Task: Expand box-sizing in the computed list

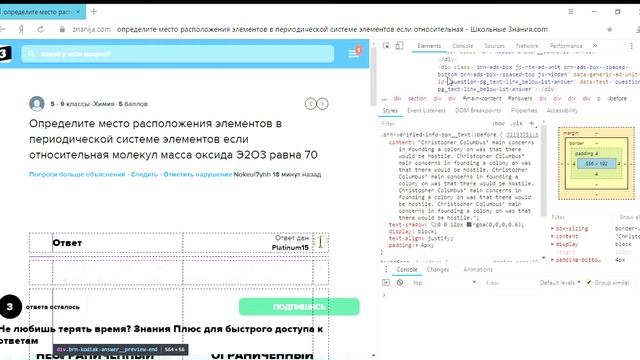Action: 553,229
